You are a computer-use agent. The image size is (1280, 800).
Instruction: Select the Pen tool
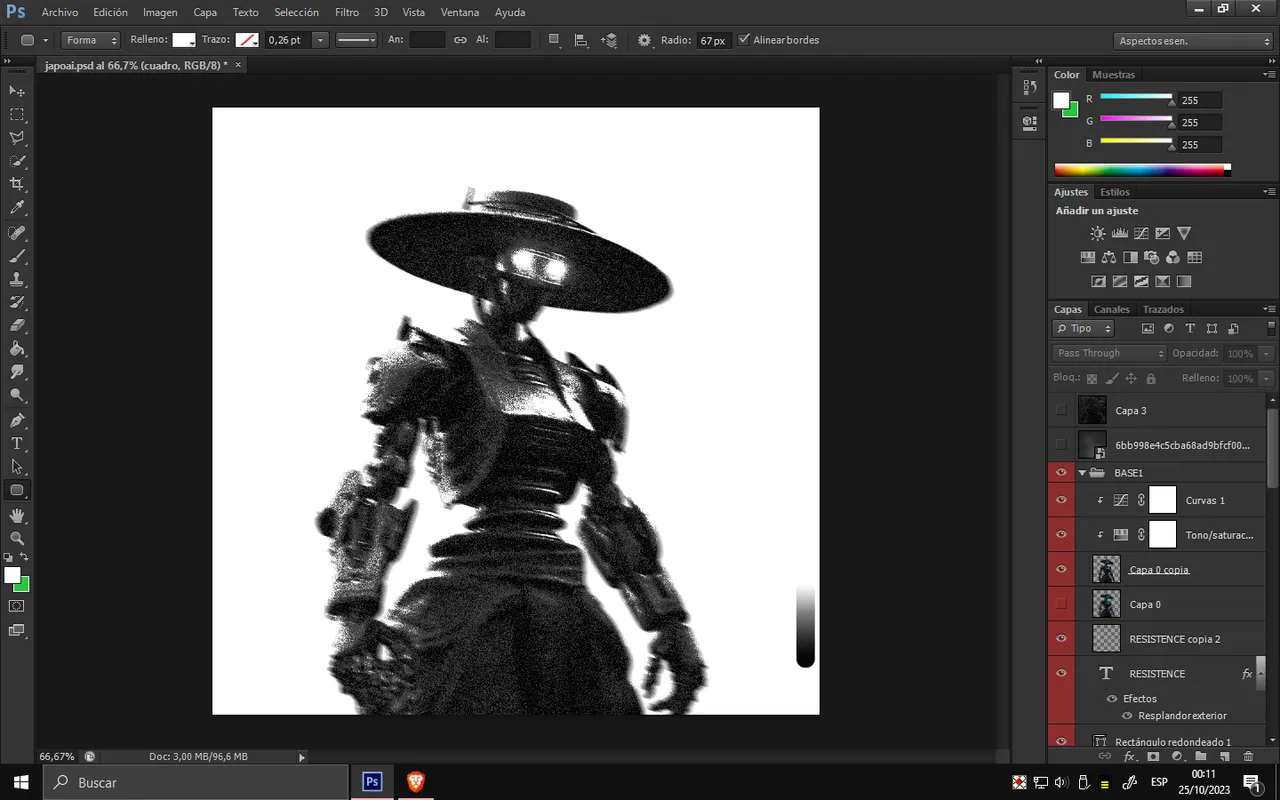[x=17, y=420]
